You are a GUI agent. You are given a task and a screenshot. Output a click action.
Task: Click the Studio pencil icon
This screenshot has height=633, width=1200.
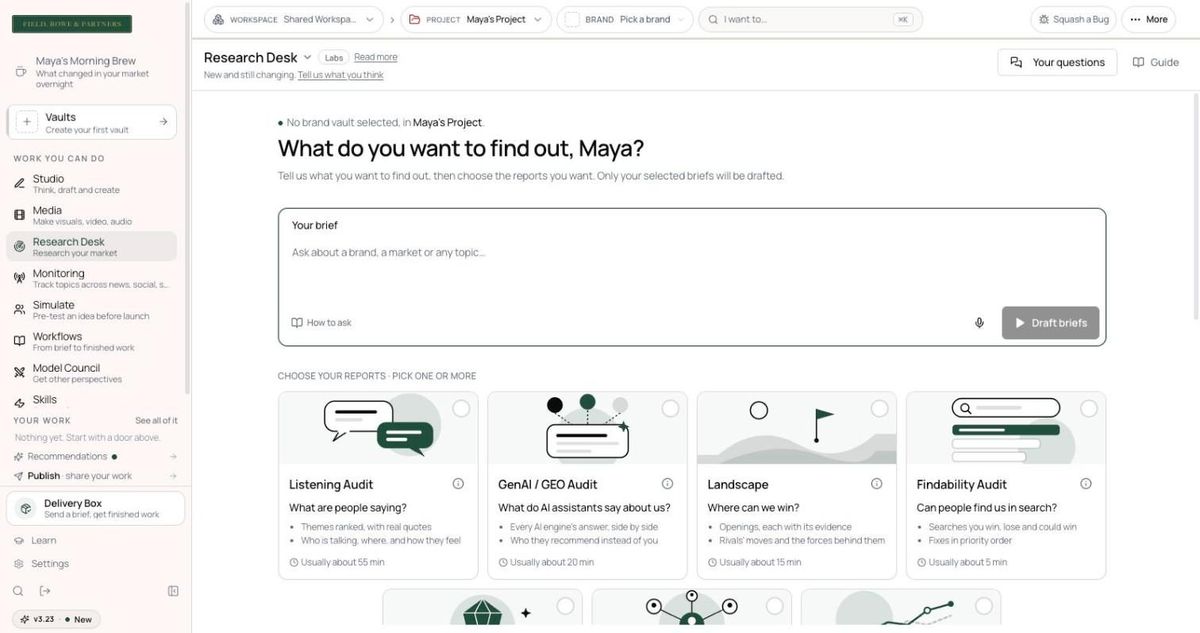point(20,184)
